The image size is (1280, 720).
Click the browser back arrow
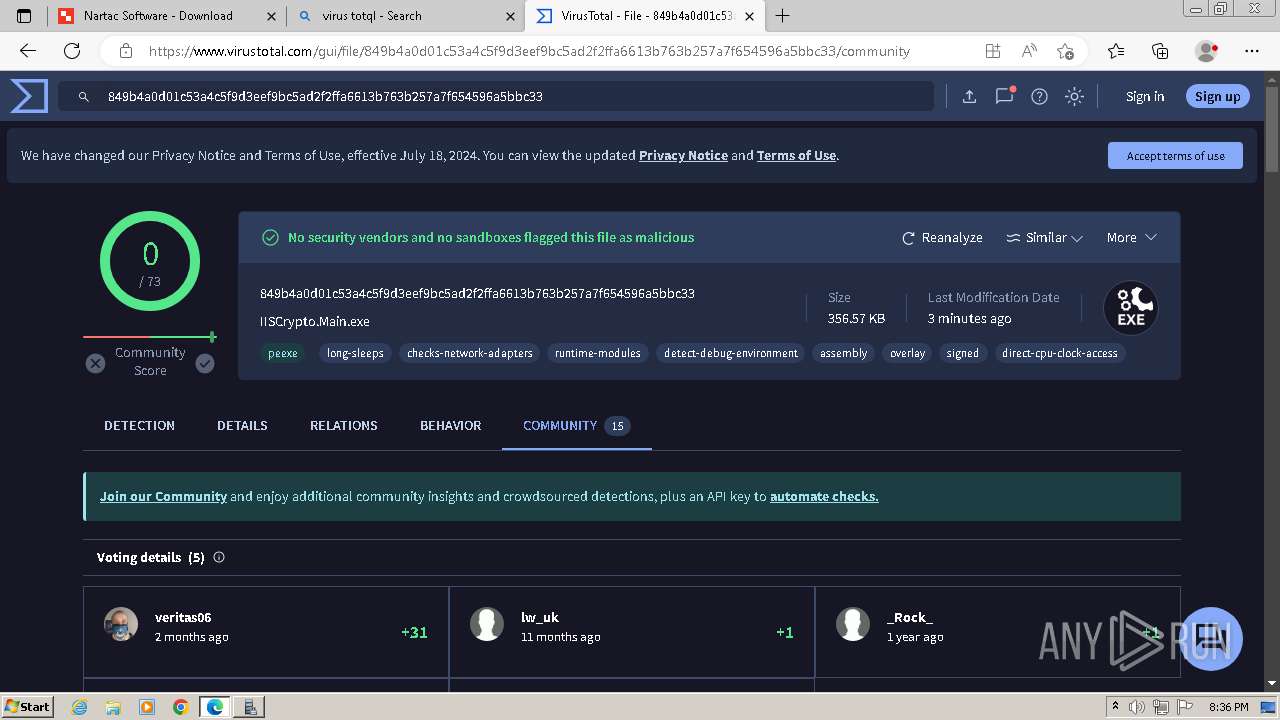[28, 51]
